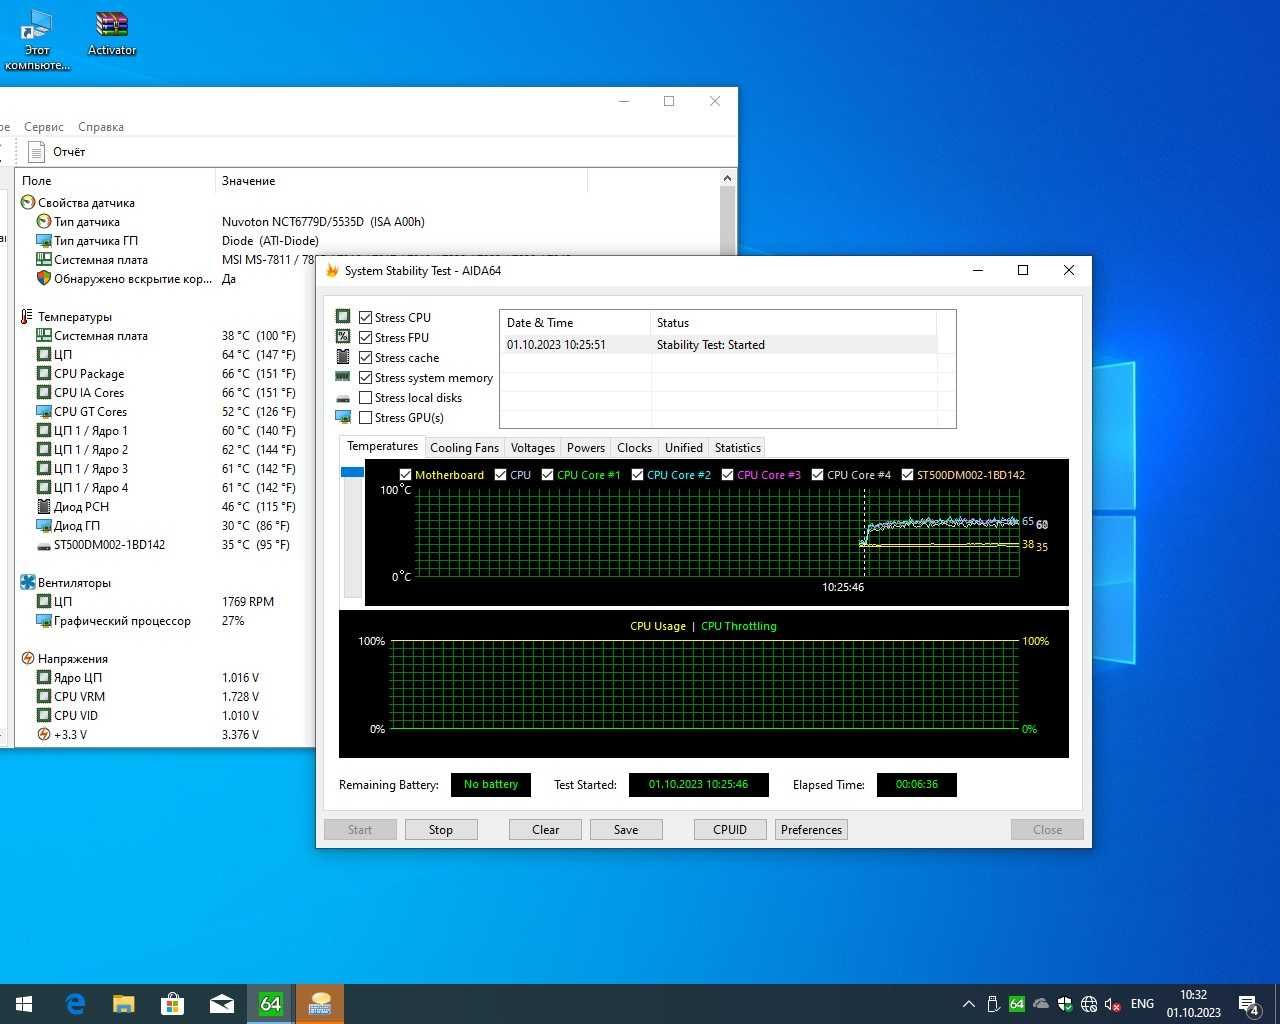Click the Температуры thermometer icon
This screenshot has height=1024, width=1280.
(x=27, y=316)
